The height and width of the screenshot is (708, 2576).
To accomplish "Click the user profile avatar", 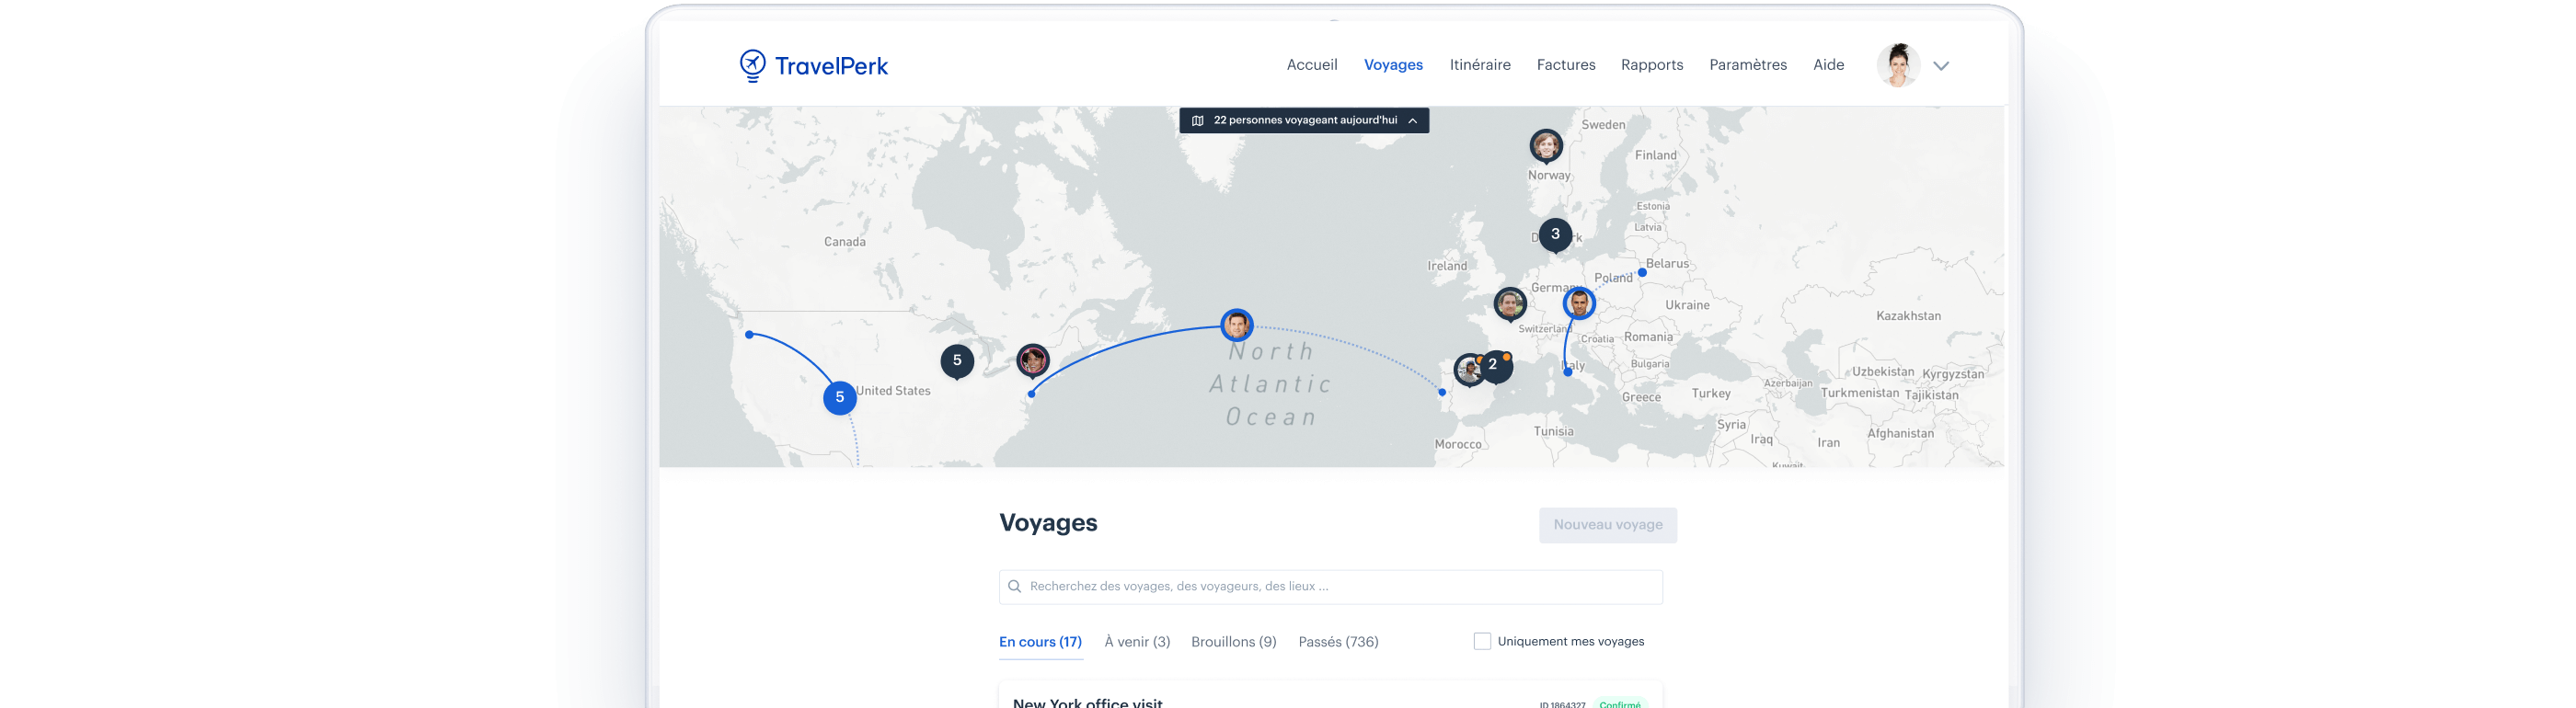I will (x=1897, y=65).
